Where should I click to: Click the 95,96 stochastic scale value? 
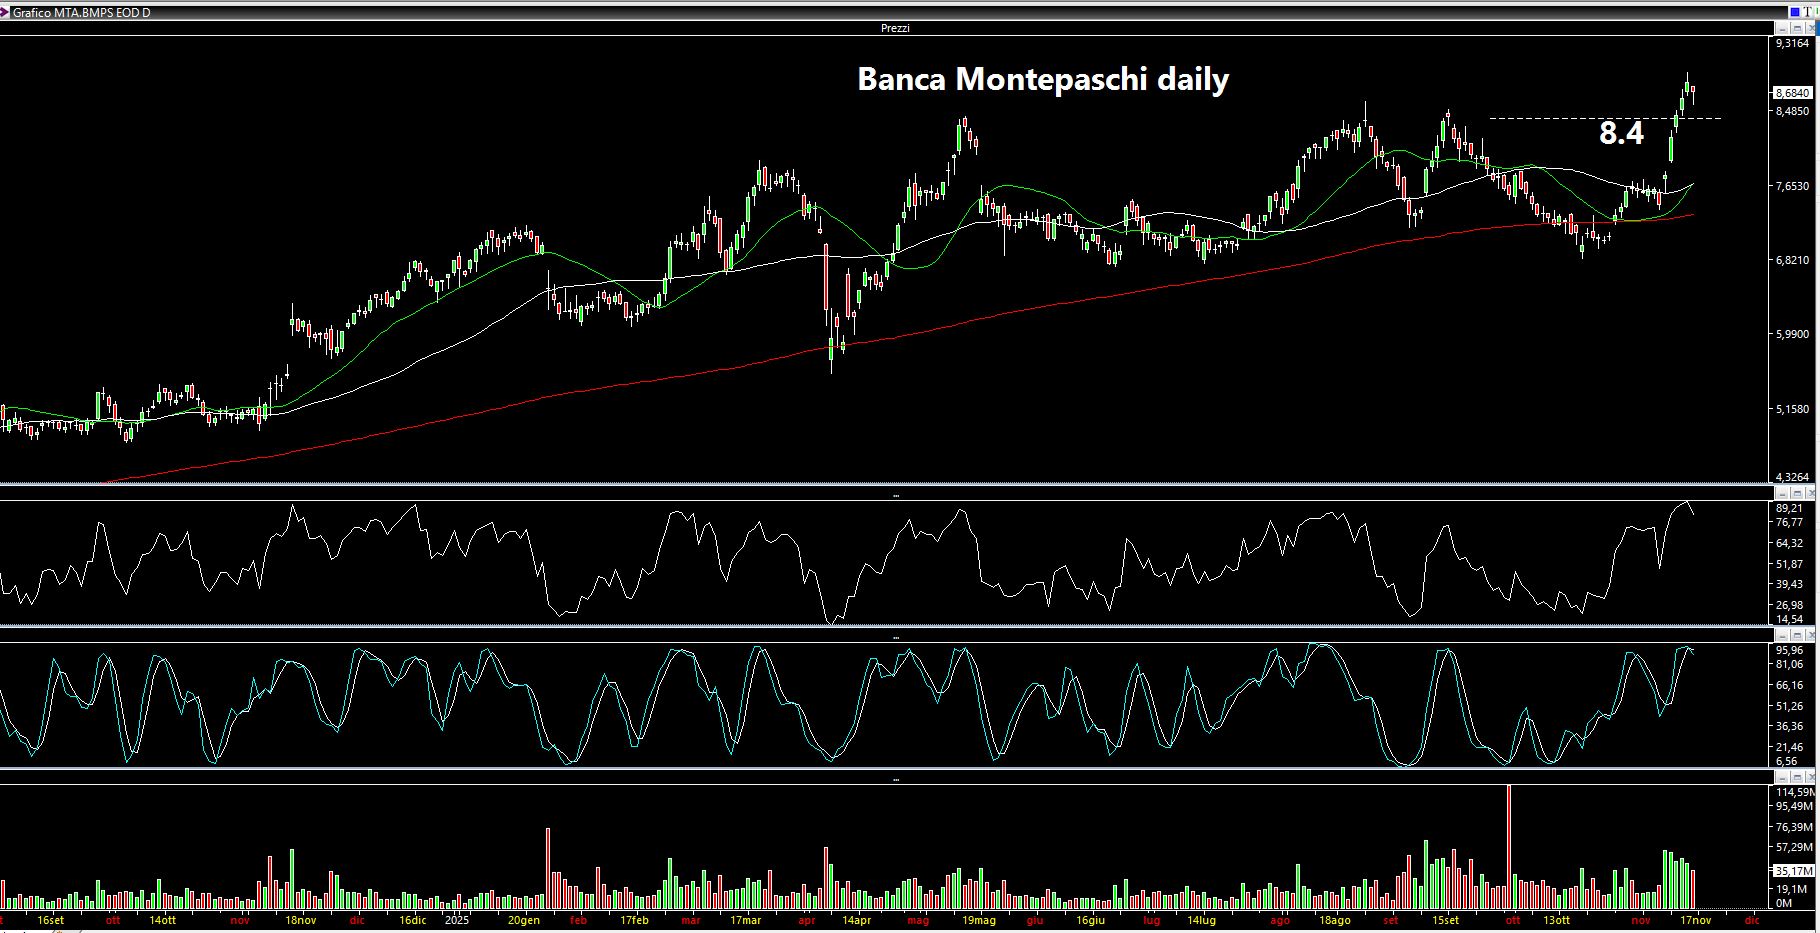(x=1789, y=650)
